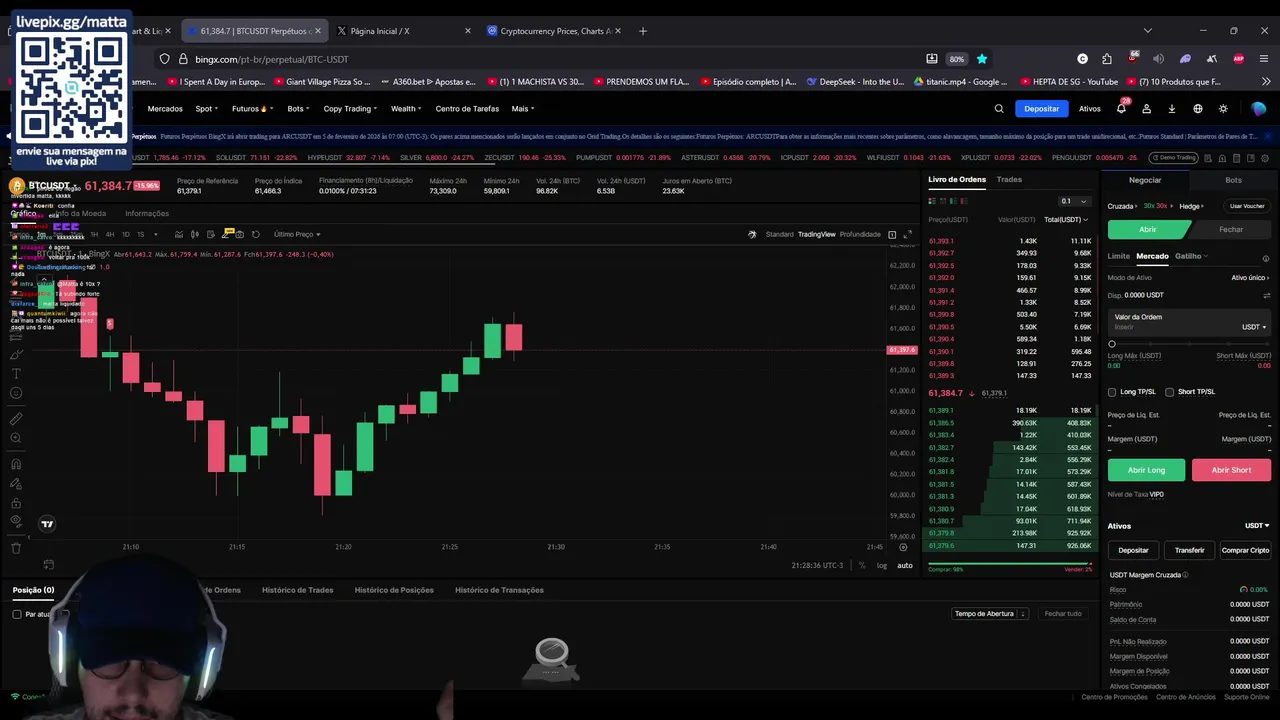The height and width of the screenshot is (720, 1280).
Task: Select the chart zoom-in tool
Action: click(x=16, y=438)
